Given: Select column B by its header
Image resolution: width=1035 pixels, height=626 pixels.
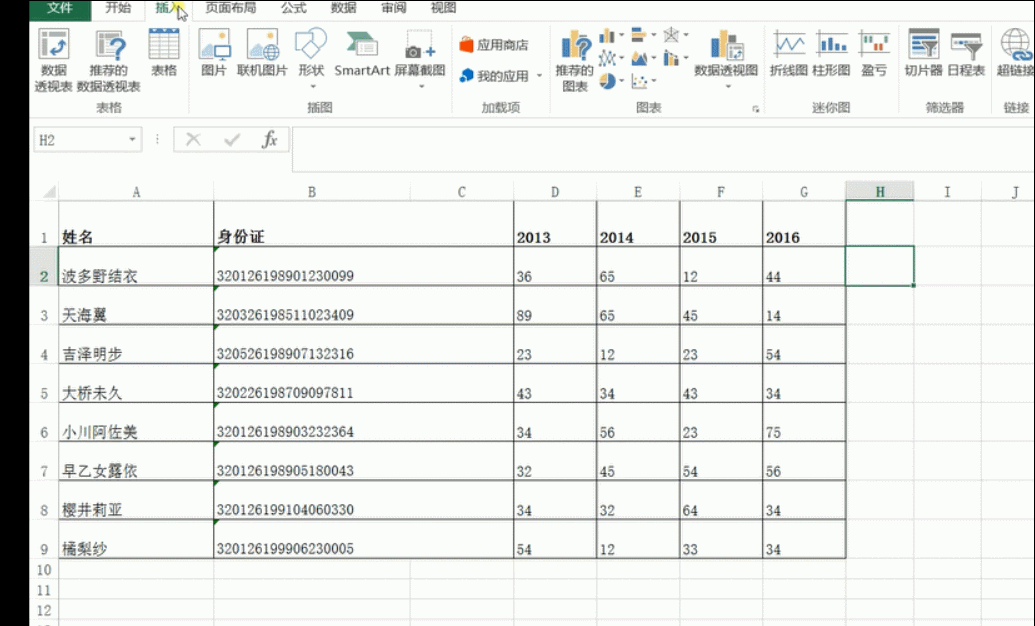Looking at the screenshot, I should 312,192.
